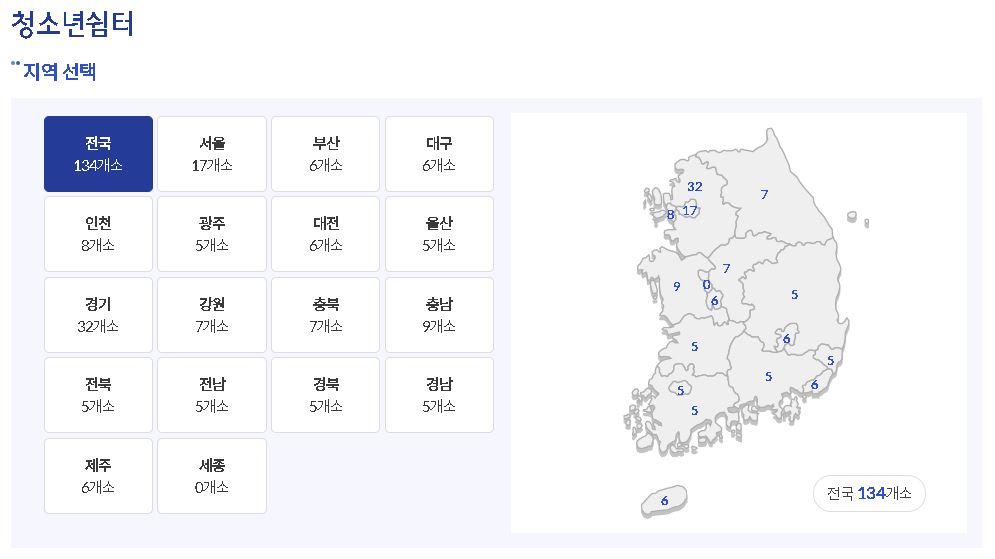Select the 울산 5개소 button

(x=439, y=234)
